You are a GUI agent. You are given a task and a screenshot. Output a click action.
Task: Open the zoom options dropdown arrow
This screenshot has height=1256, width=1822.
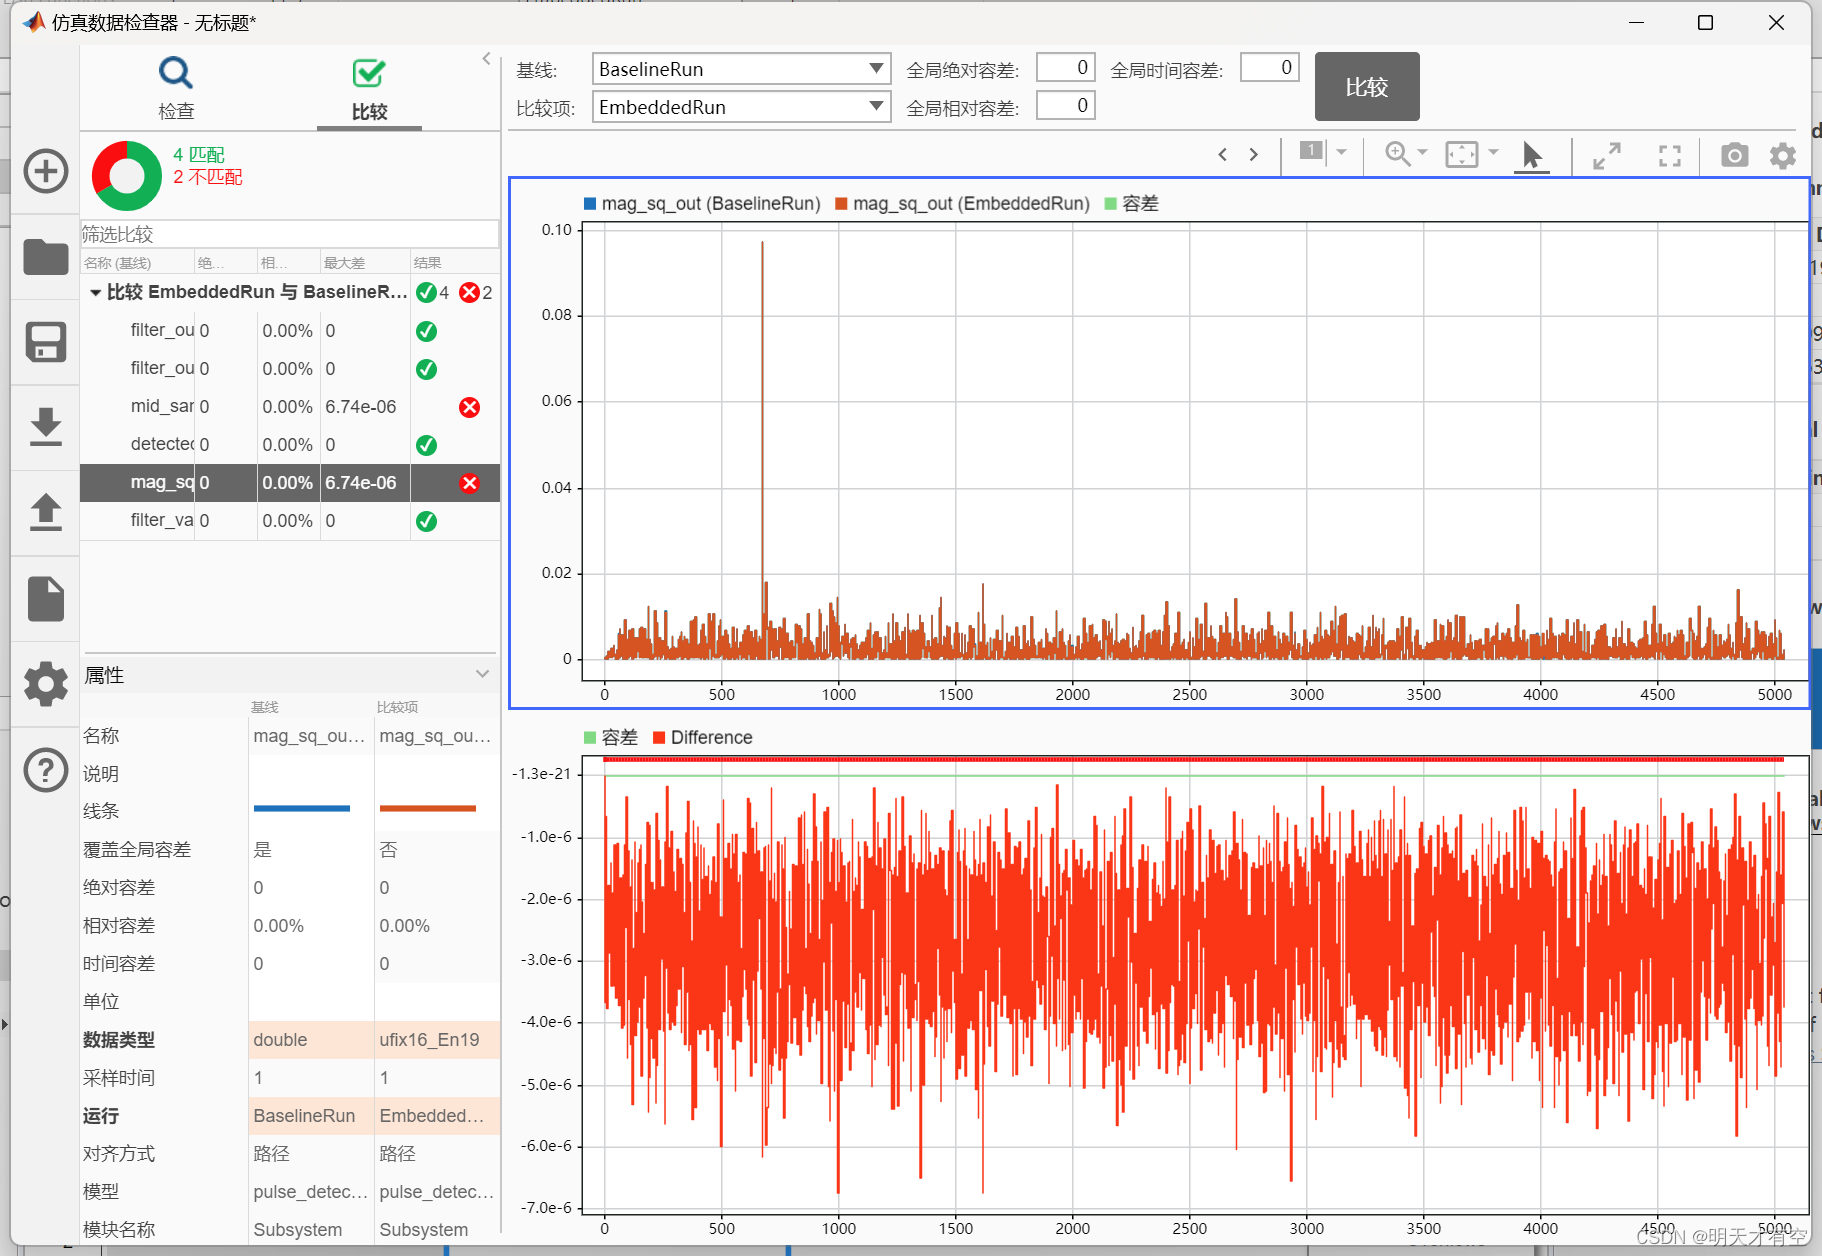[1422, 152]
